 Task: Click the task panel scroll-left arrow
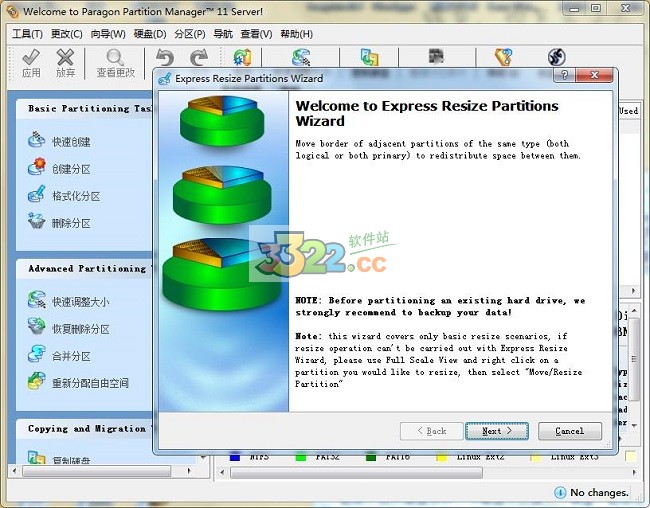point(15,471)
